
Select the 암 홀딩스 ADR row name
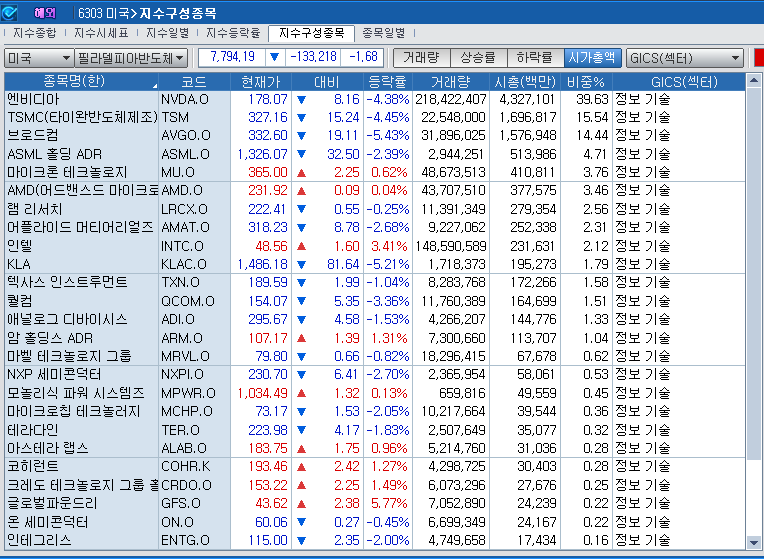point(50,338)
